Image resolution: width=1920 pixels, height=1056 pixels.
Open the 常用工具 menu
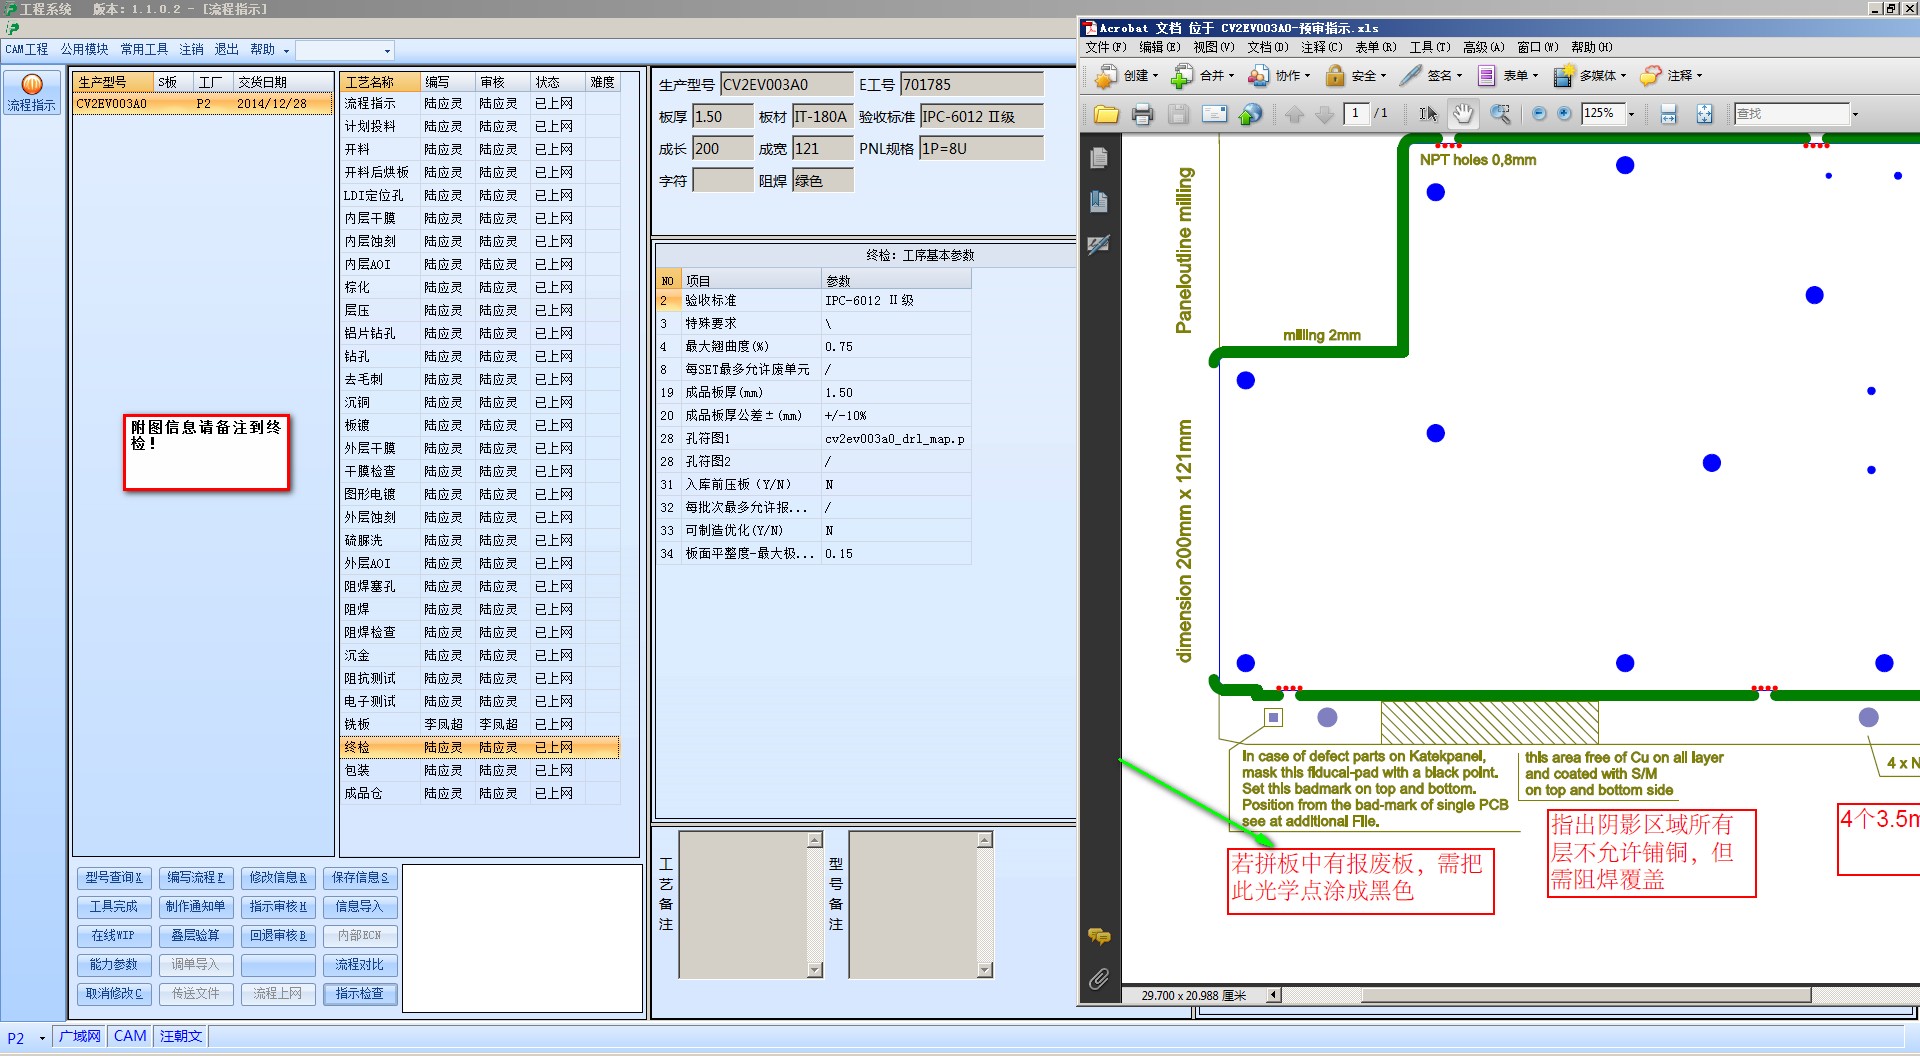click(x=144, y=50)
